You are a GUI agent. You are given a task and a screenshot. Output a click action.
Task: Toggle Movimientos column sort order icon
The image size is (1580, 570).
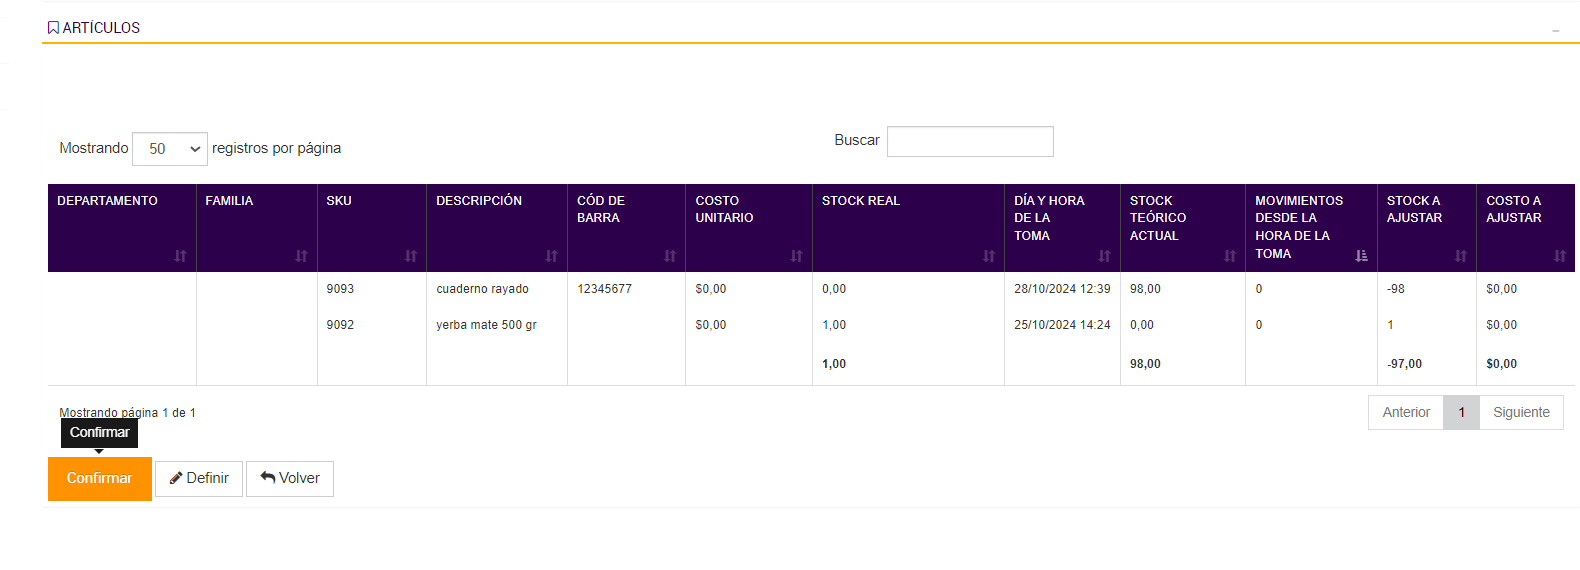(1361, 256)
